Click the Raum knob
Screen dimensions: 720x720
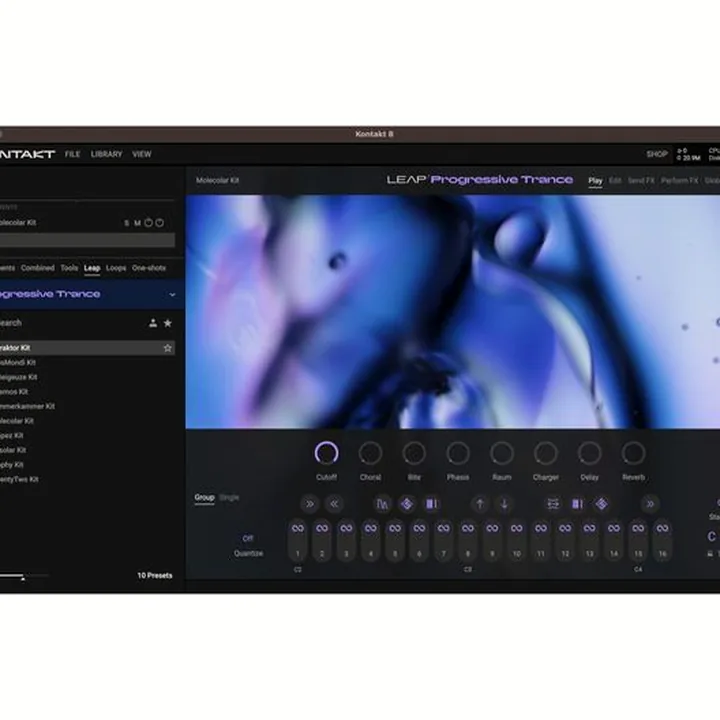502,453
